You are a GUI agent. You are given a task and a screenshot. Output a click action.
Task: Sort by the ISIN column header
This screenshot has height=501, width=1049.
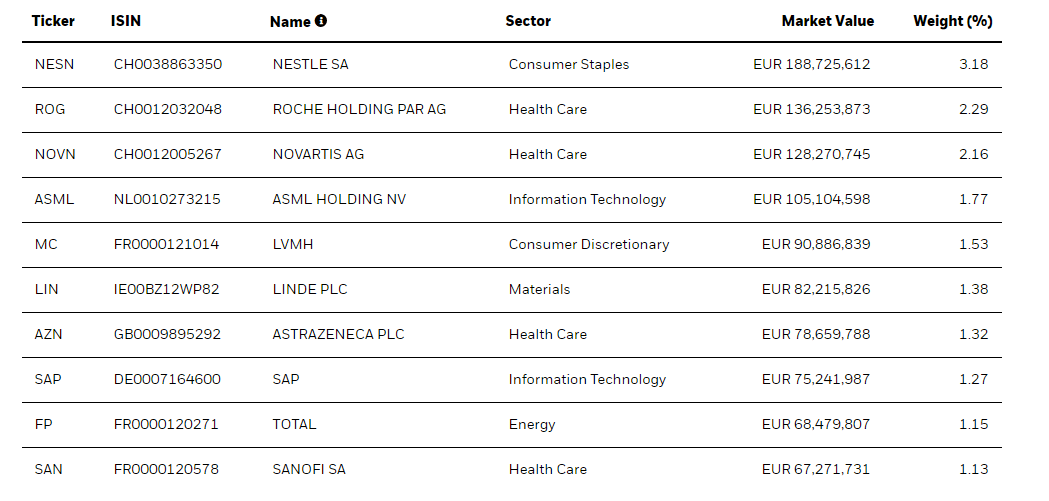[x=124, y=21]
